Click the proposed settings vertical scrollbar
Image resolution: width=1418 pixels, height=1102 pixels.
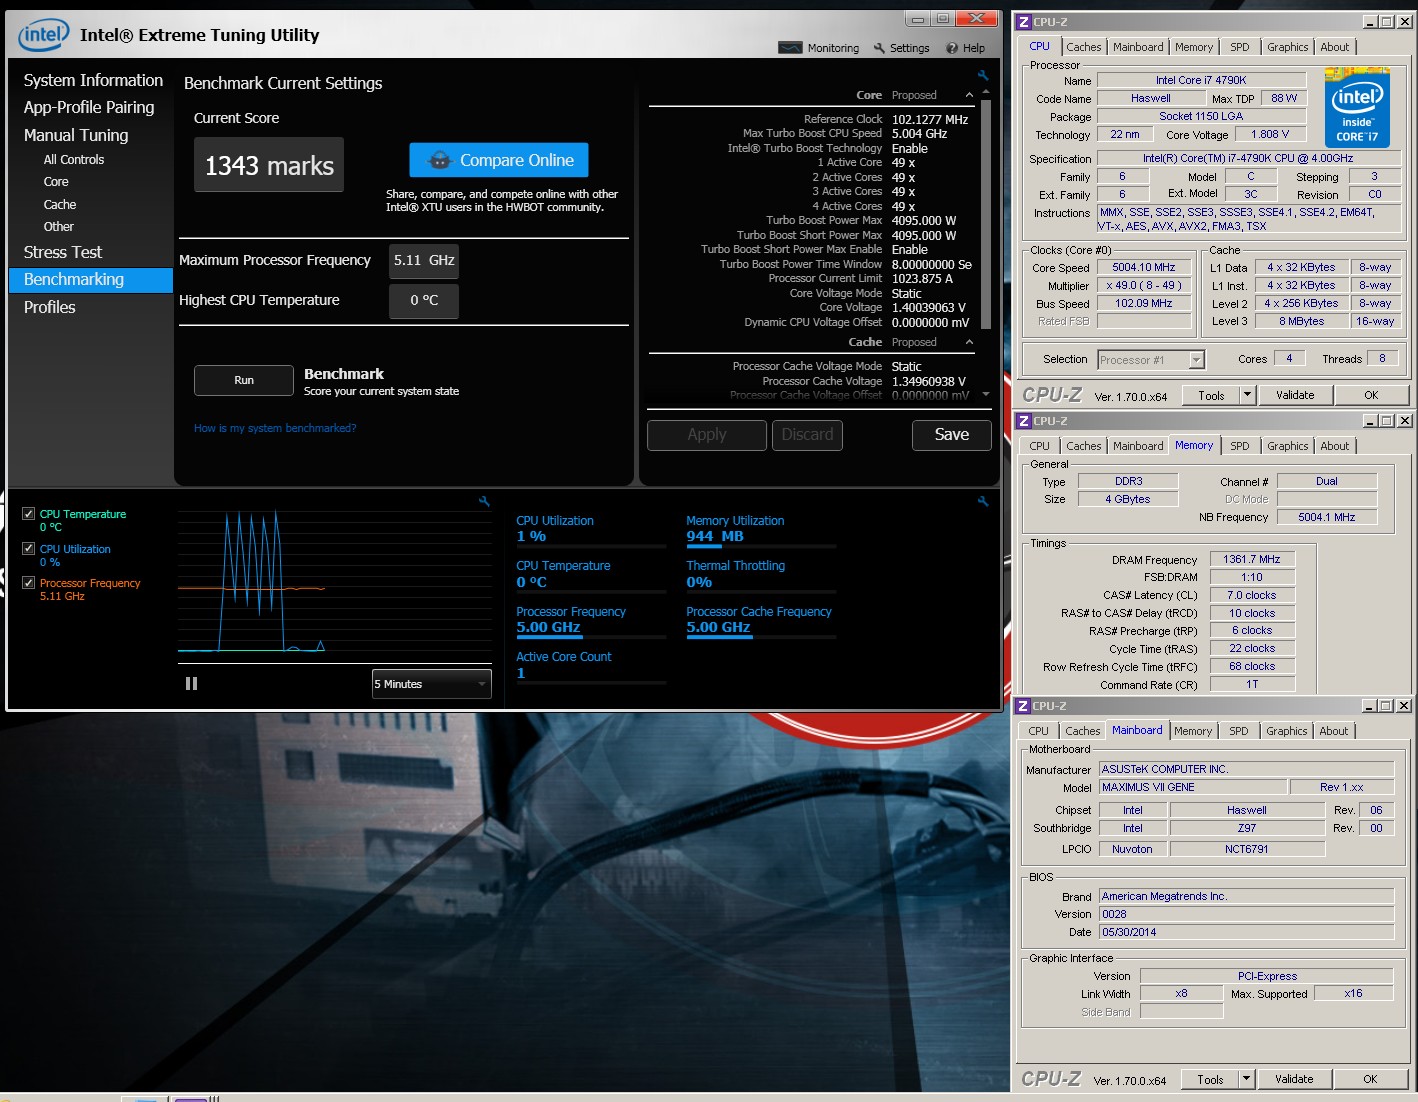click(x=986, y=215)
